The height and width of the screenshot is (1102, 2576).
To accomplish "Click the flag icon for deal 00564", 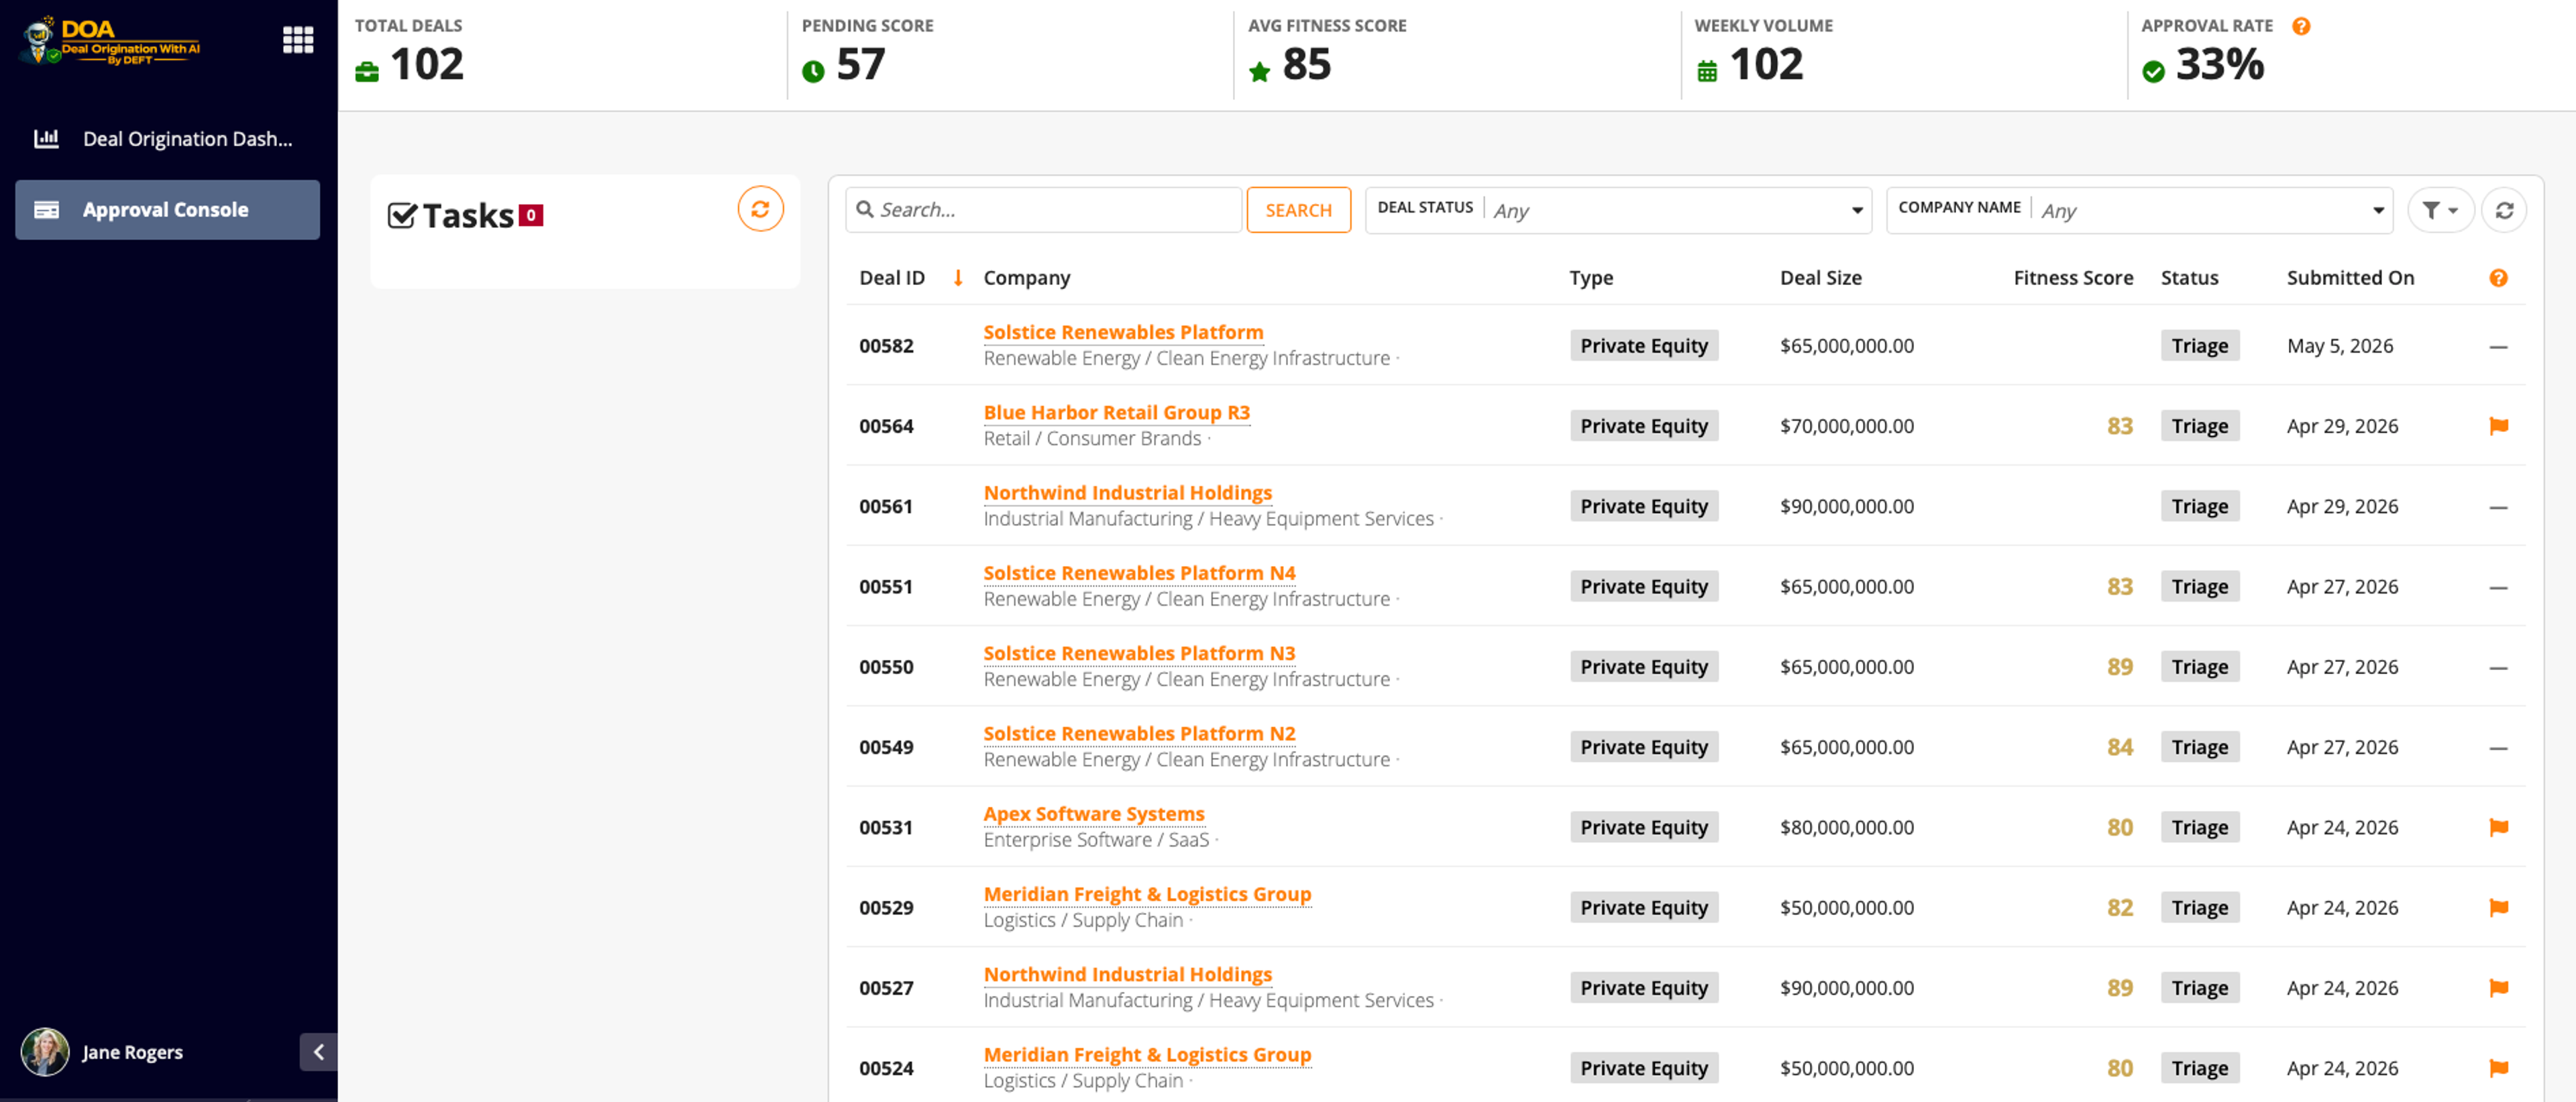I will [2498, 426].
